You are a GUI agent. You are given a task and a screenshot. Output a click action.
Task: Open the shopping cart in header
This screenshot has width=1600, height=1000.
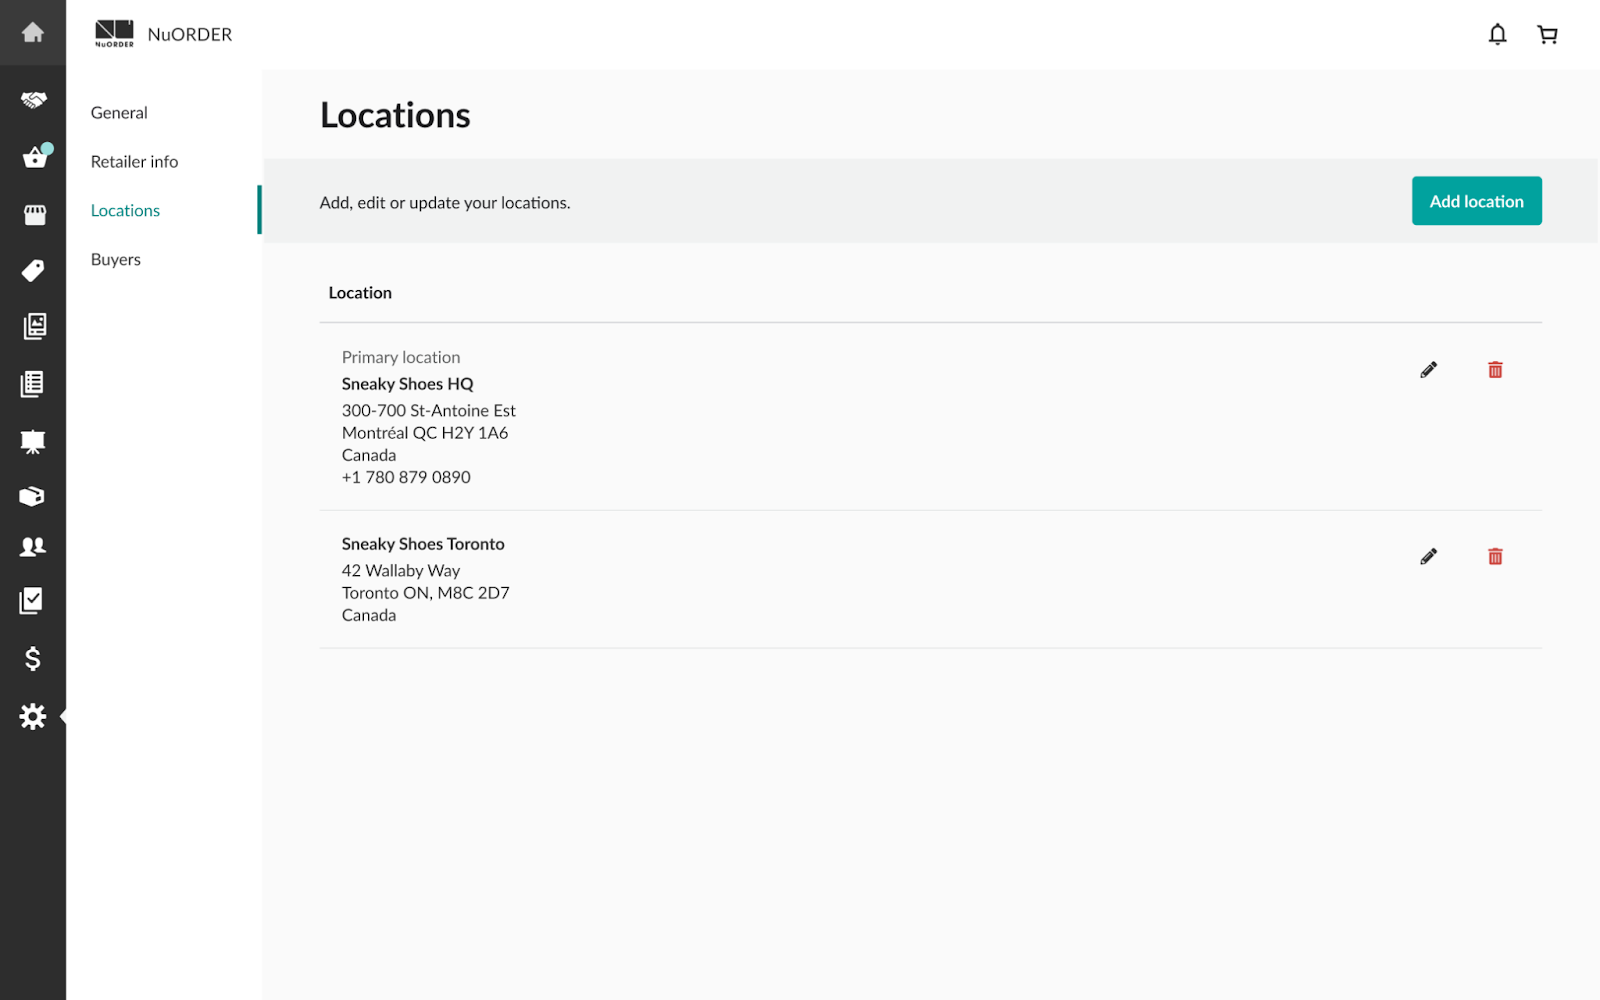point(1547,35)
